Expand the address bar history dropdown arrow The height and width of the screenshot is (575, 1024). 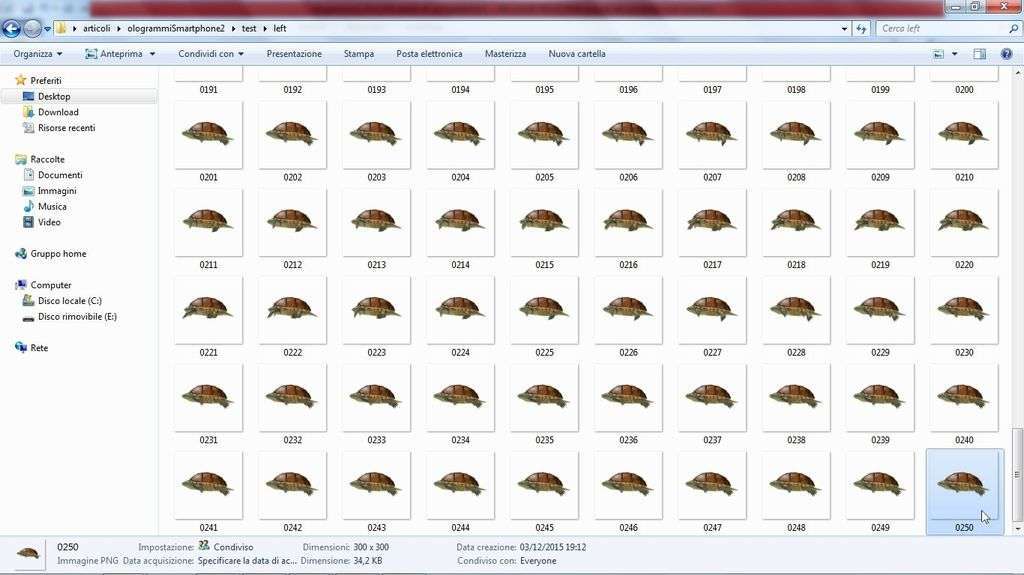tap(844, 29)
